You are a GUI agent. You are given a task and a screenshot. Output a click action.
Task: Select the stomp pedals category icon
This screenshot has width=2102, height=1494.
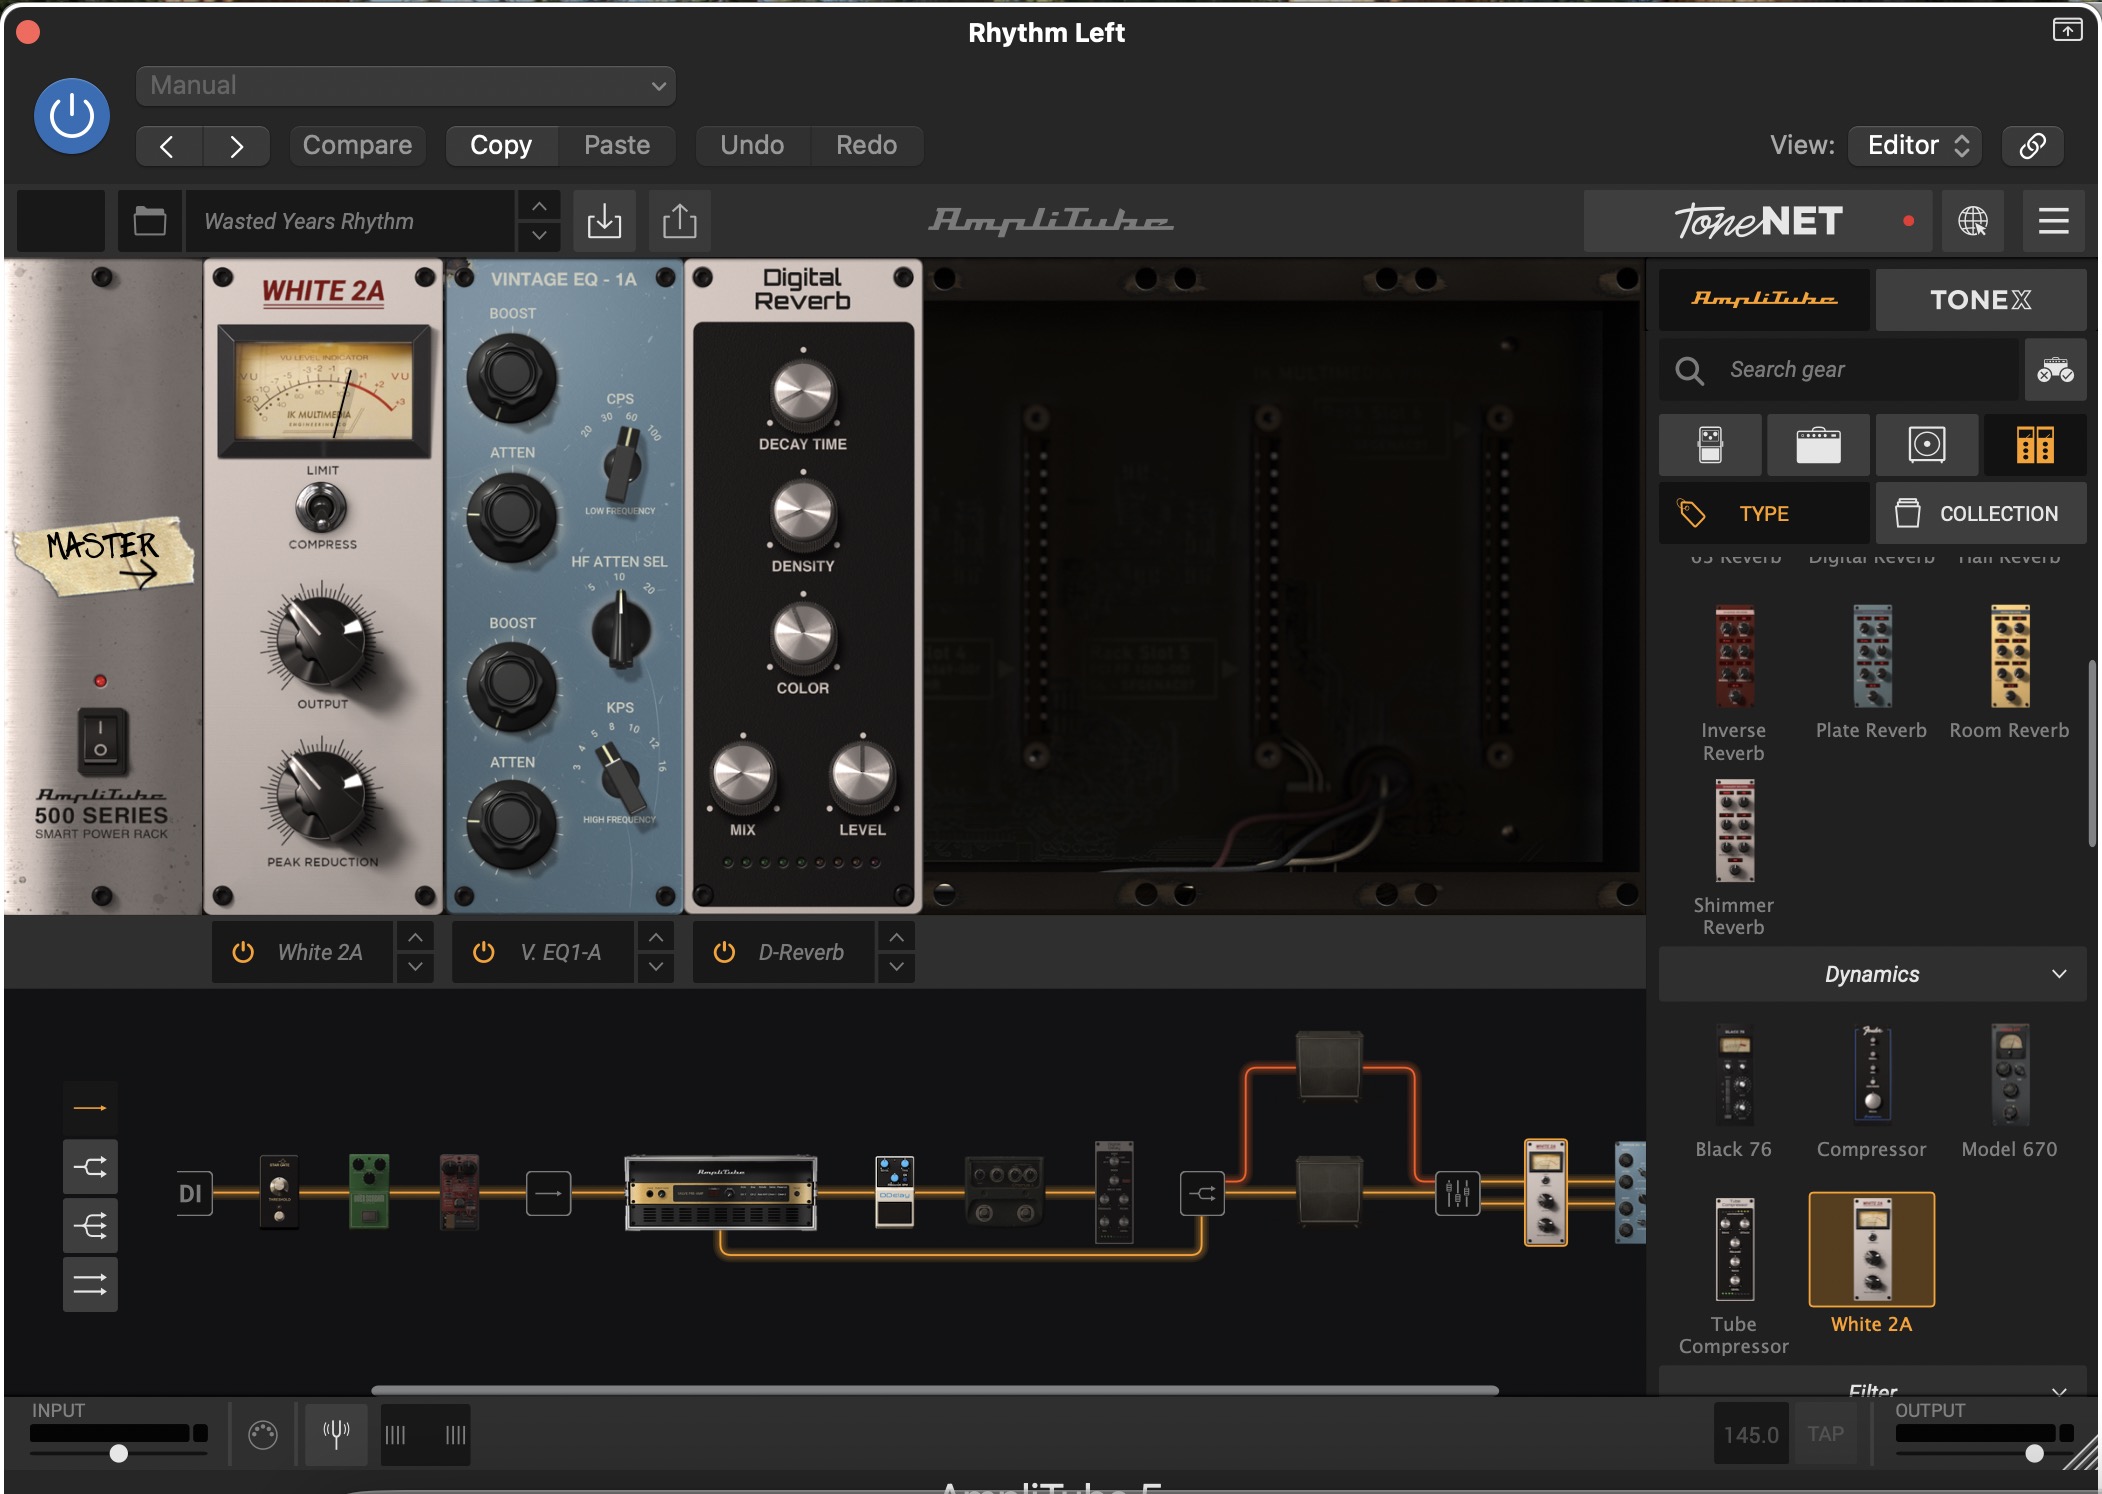[x=1710, y=445]
